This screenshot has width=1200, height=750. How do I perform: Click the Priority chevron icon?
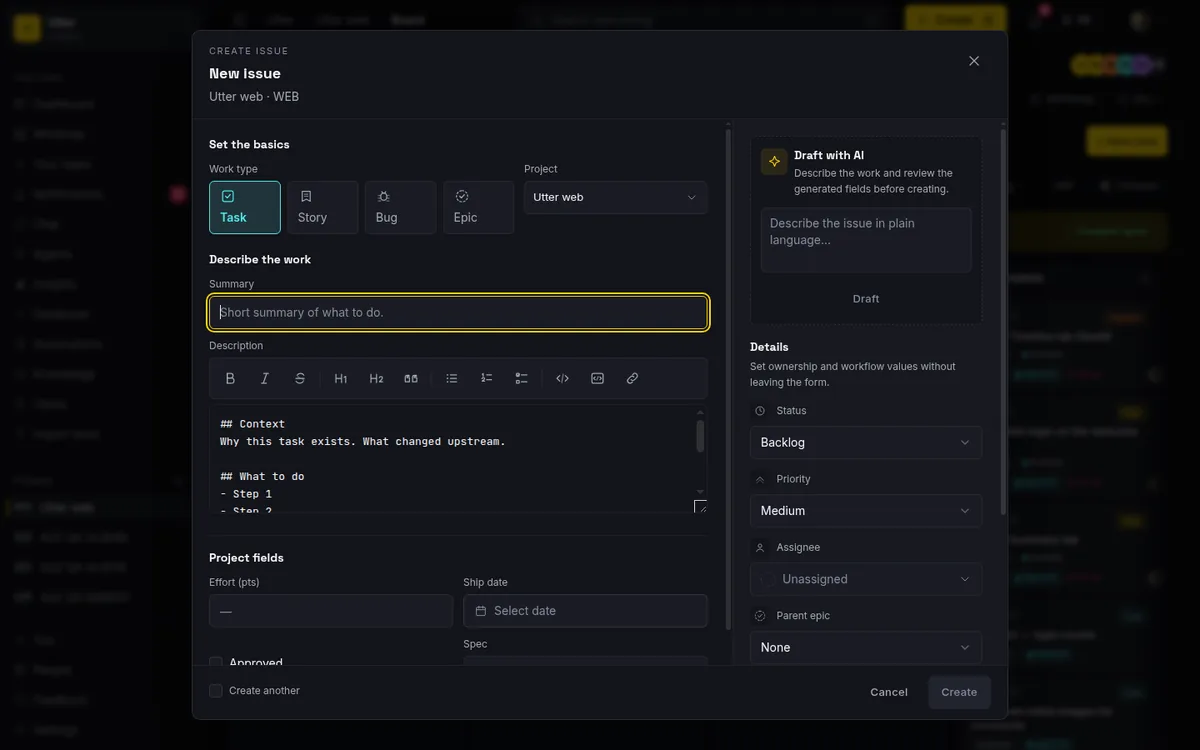[x=760, y=479]
